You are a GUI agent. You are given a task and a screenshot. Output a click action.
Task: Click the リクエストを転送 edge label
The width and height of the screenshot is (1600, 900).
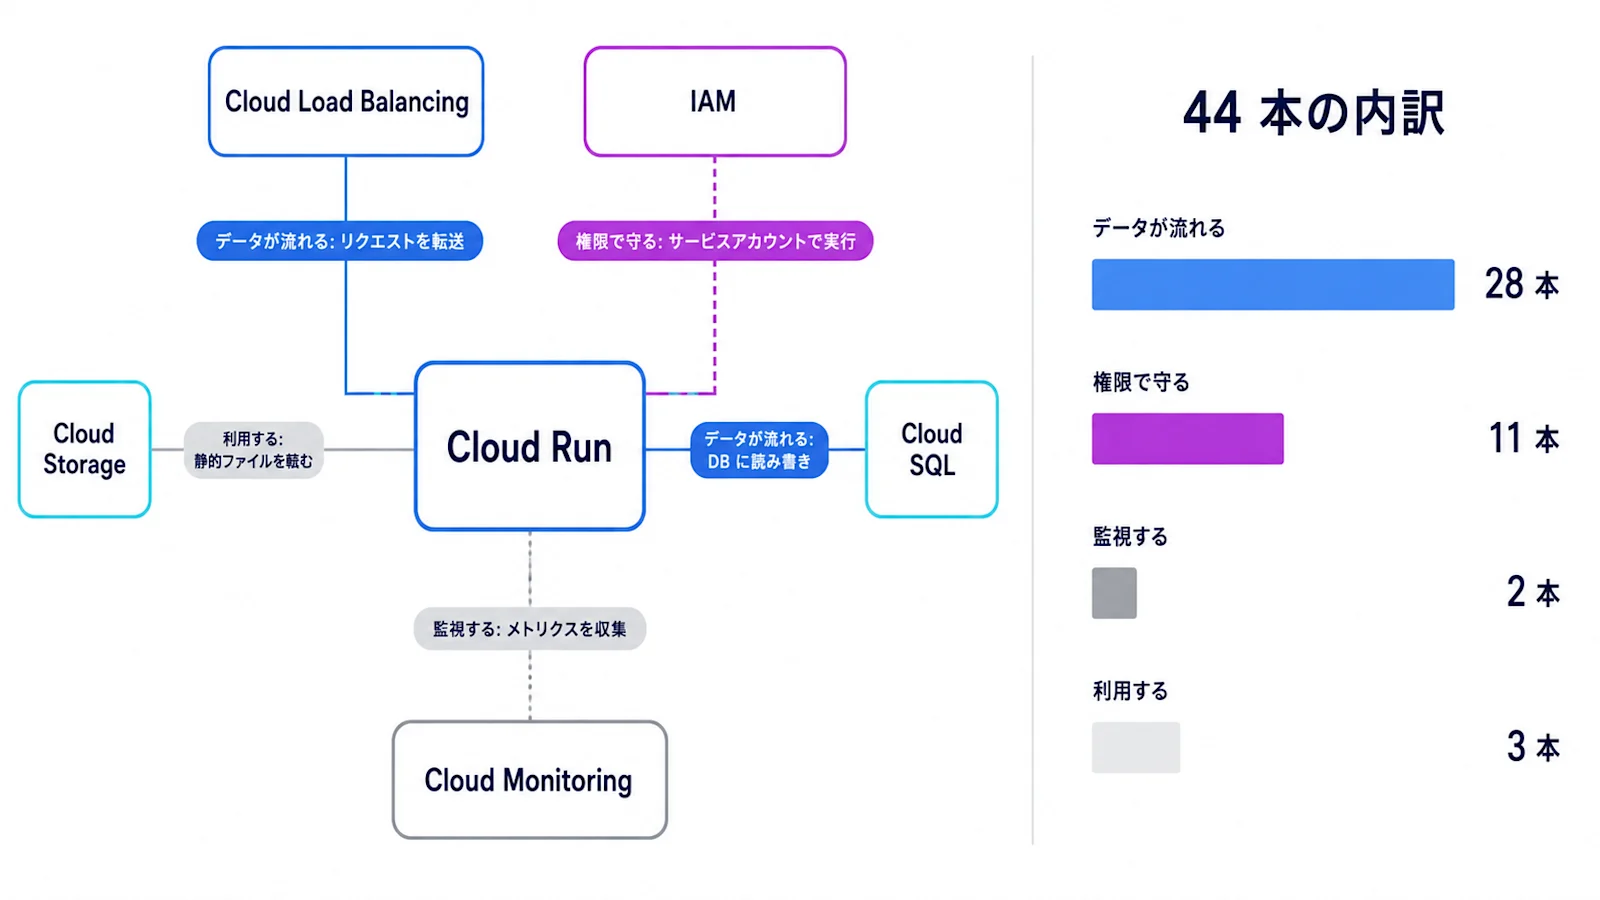click(x=340, y=241)
